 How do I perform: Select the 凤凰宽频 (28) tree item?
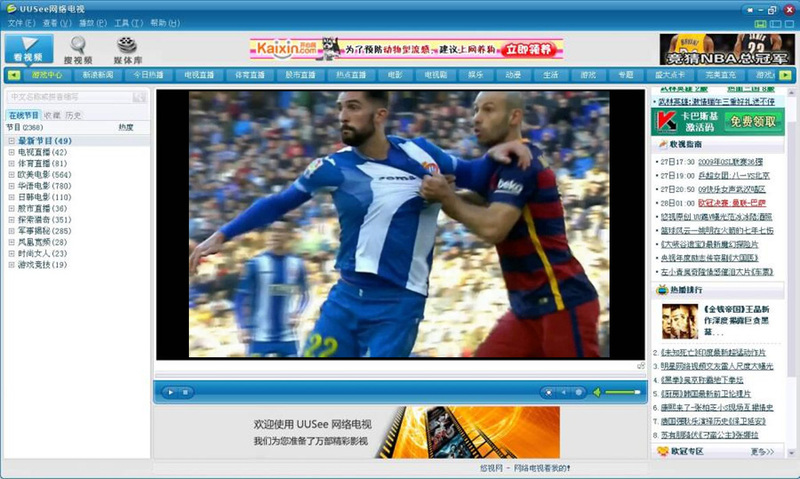pos(42,242)
